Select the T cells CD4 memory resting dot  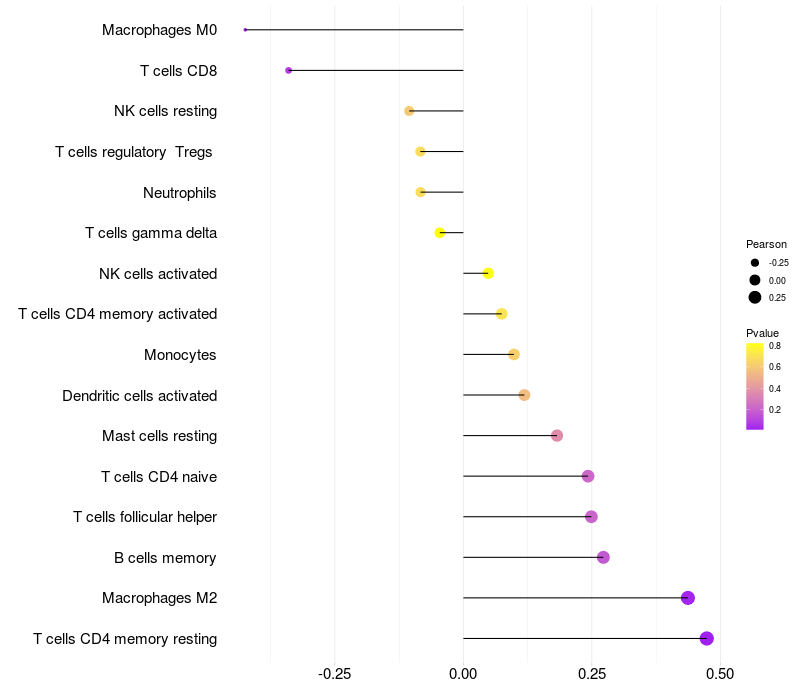click(x=707, y=638)
